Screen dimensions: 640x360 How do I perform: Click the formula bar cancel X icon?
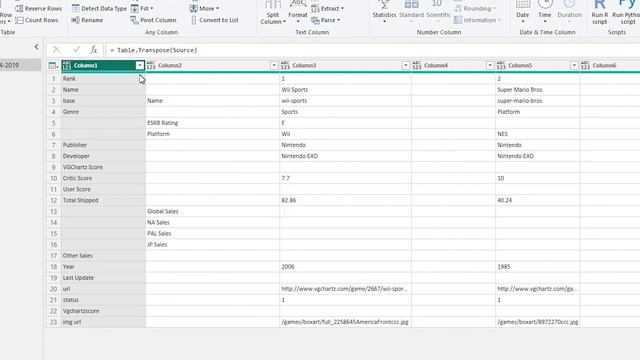tap(56, 50)
